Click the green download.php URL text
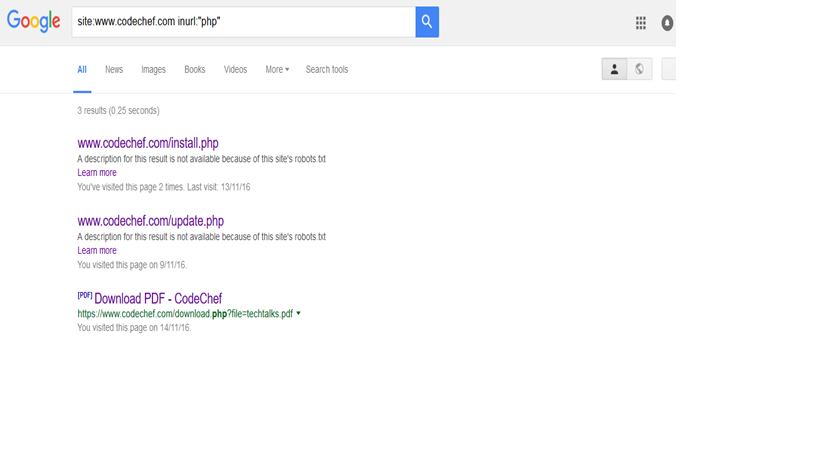Image resolution: width=819 pixels, height=460 pixels. point(185,314)
